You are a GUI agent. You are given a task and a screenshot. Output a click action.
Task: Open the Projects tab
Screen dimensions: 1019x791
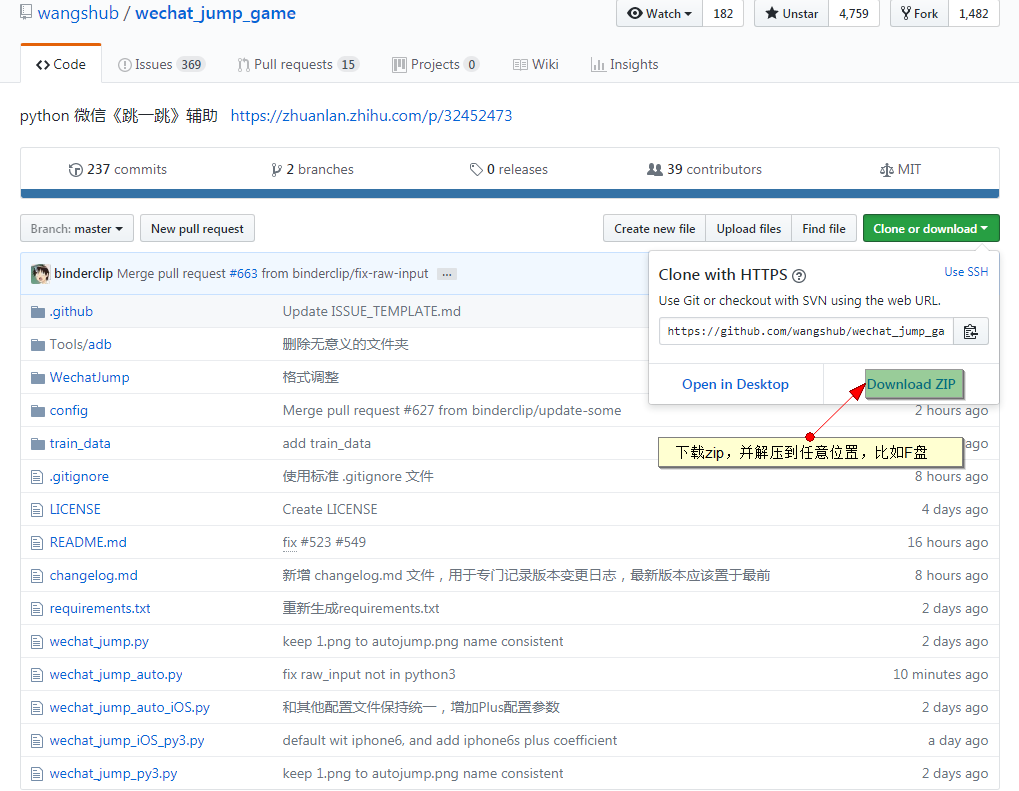[435, 64]
